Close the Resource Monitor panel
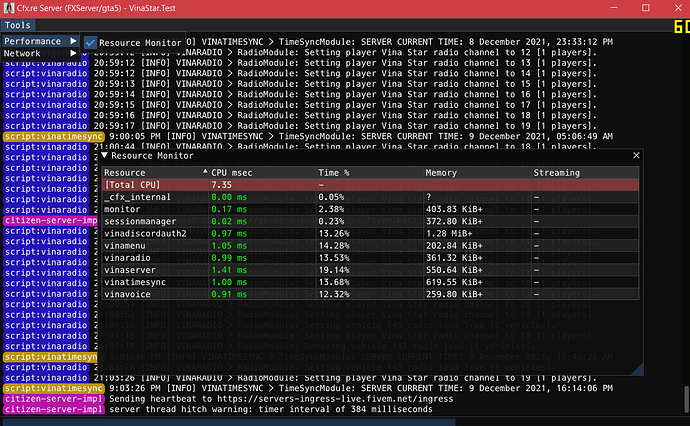Image resolution: width=690 pixels, height=426 pixels. click(636, 155)
